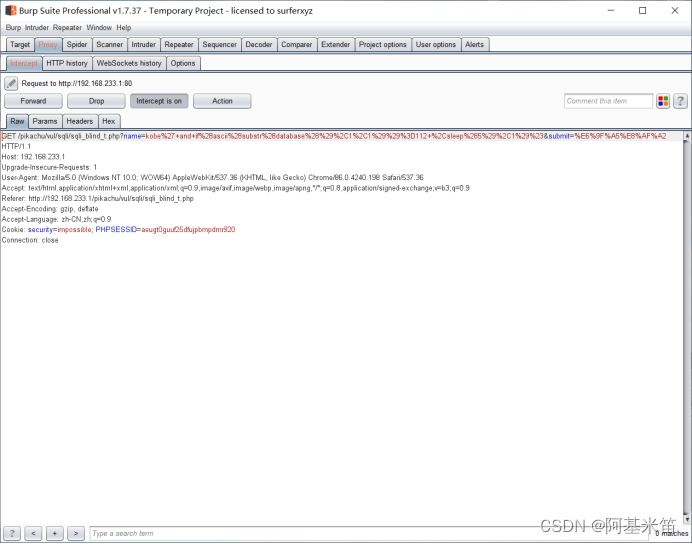This screenshot has width=692, height=544.
Task: Open the Extender tab
Action: click(x=335, y=45)
